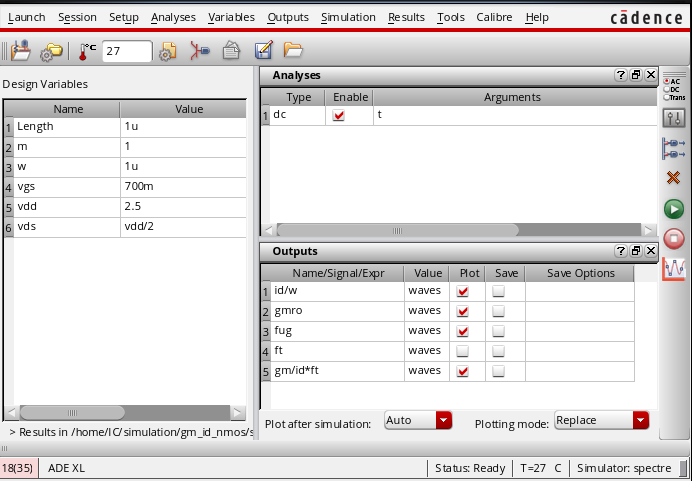Open the Calibre menu
The width and height of the screenshot is (692, 481).
coord(494,17)
